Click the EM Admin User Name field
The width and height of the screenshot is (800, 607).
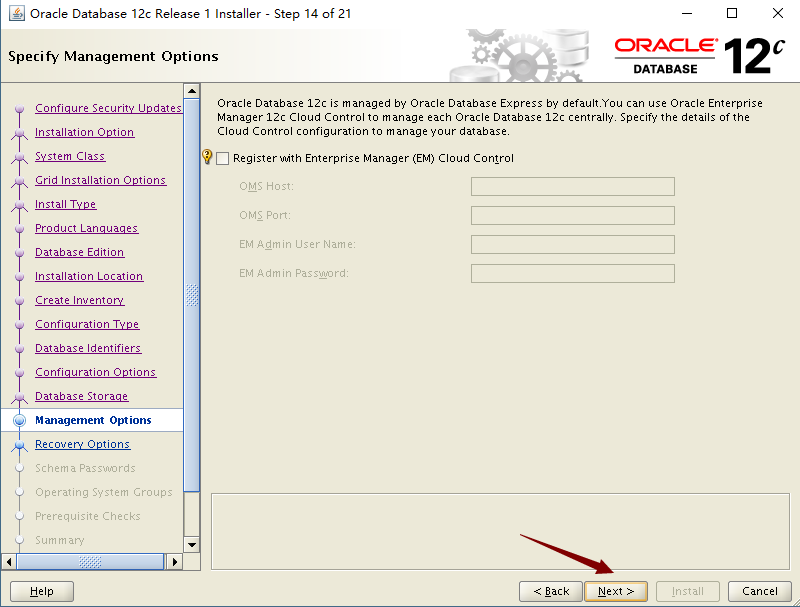tap(572, 244)
